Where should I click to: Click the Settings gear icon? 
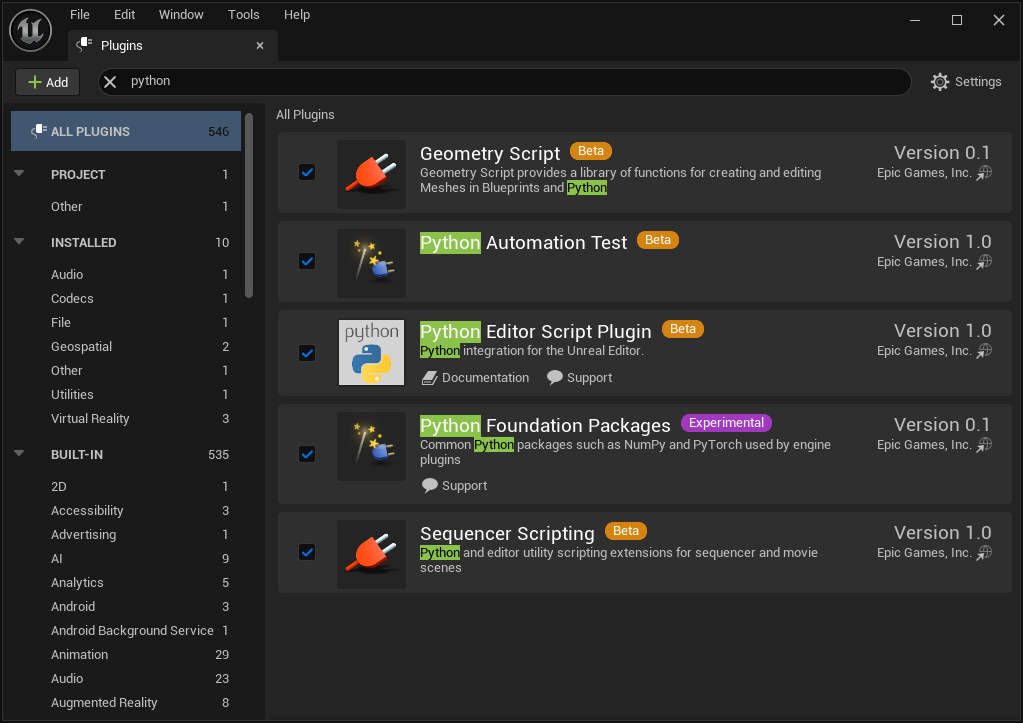pos(939,82)
